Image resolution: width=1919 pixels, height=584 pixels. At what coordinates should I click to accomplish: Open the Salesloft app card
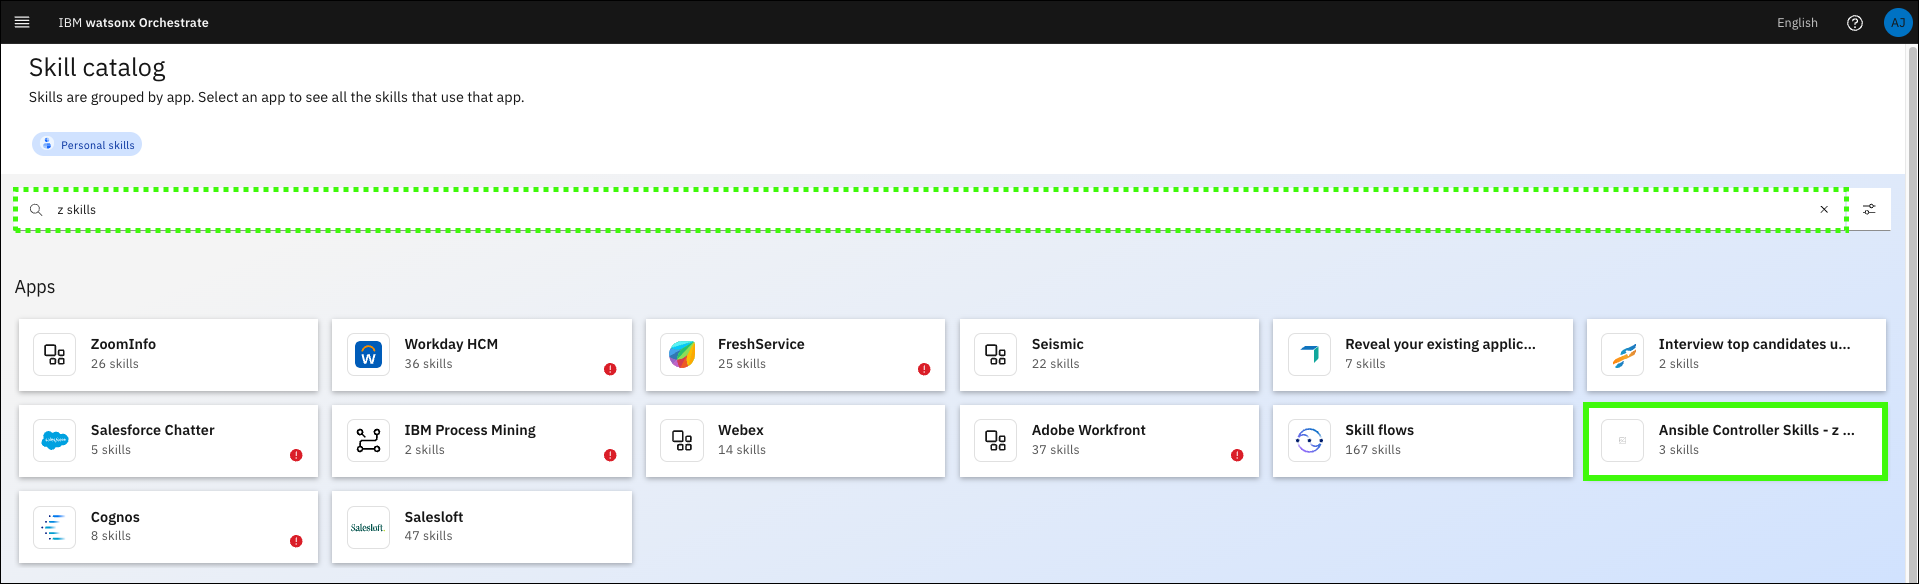(481, 527)
